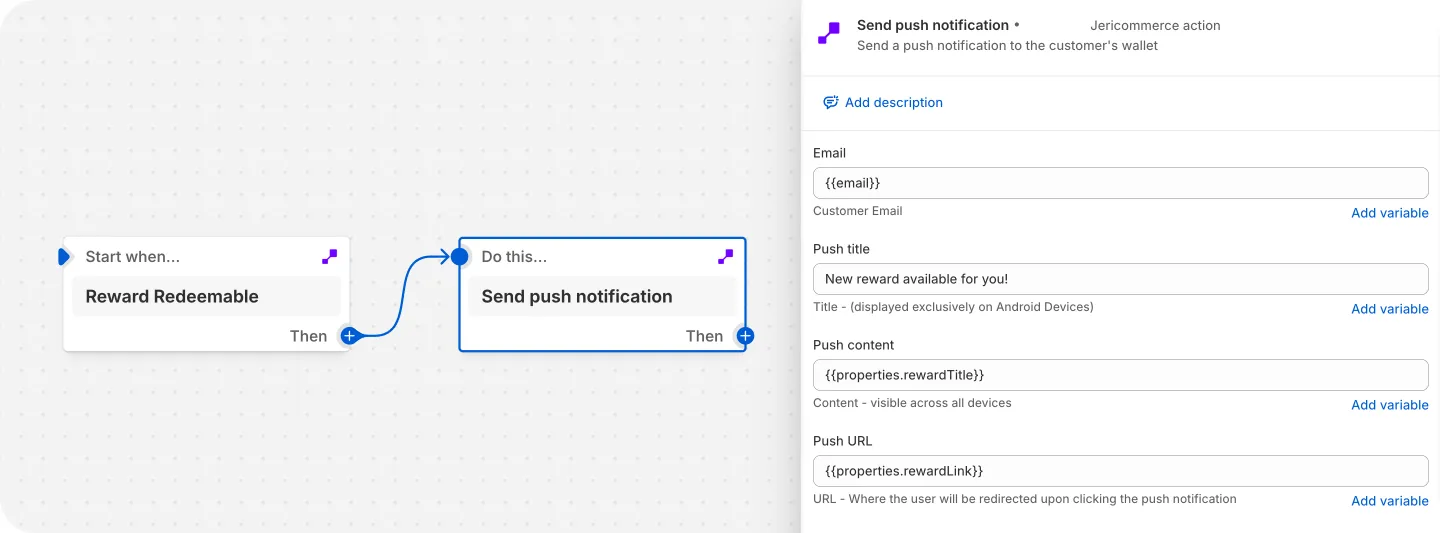Click the Send push notification panel title
This screenshot has height=533, width=1440.
(x=932, y=25)
